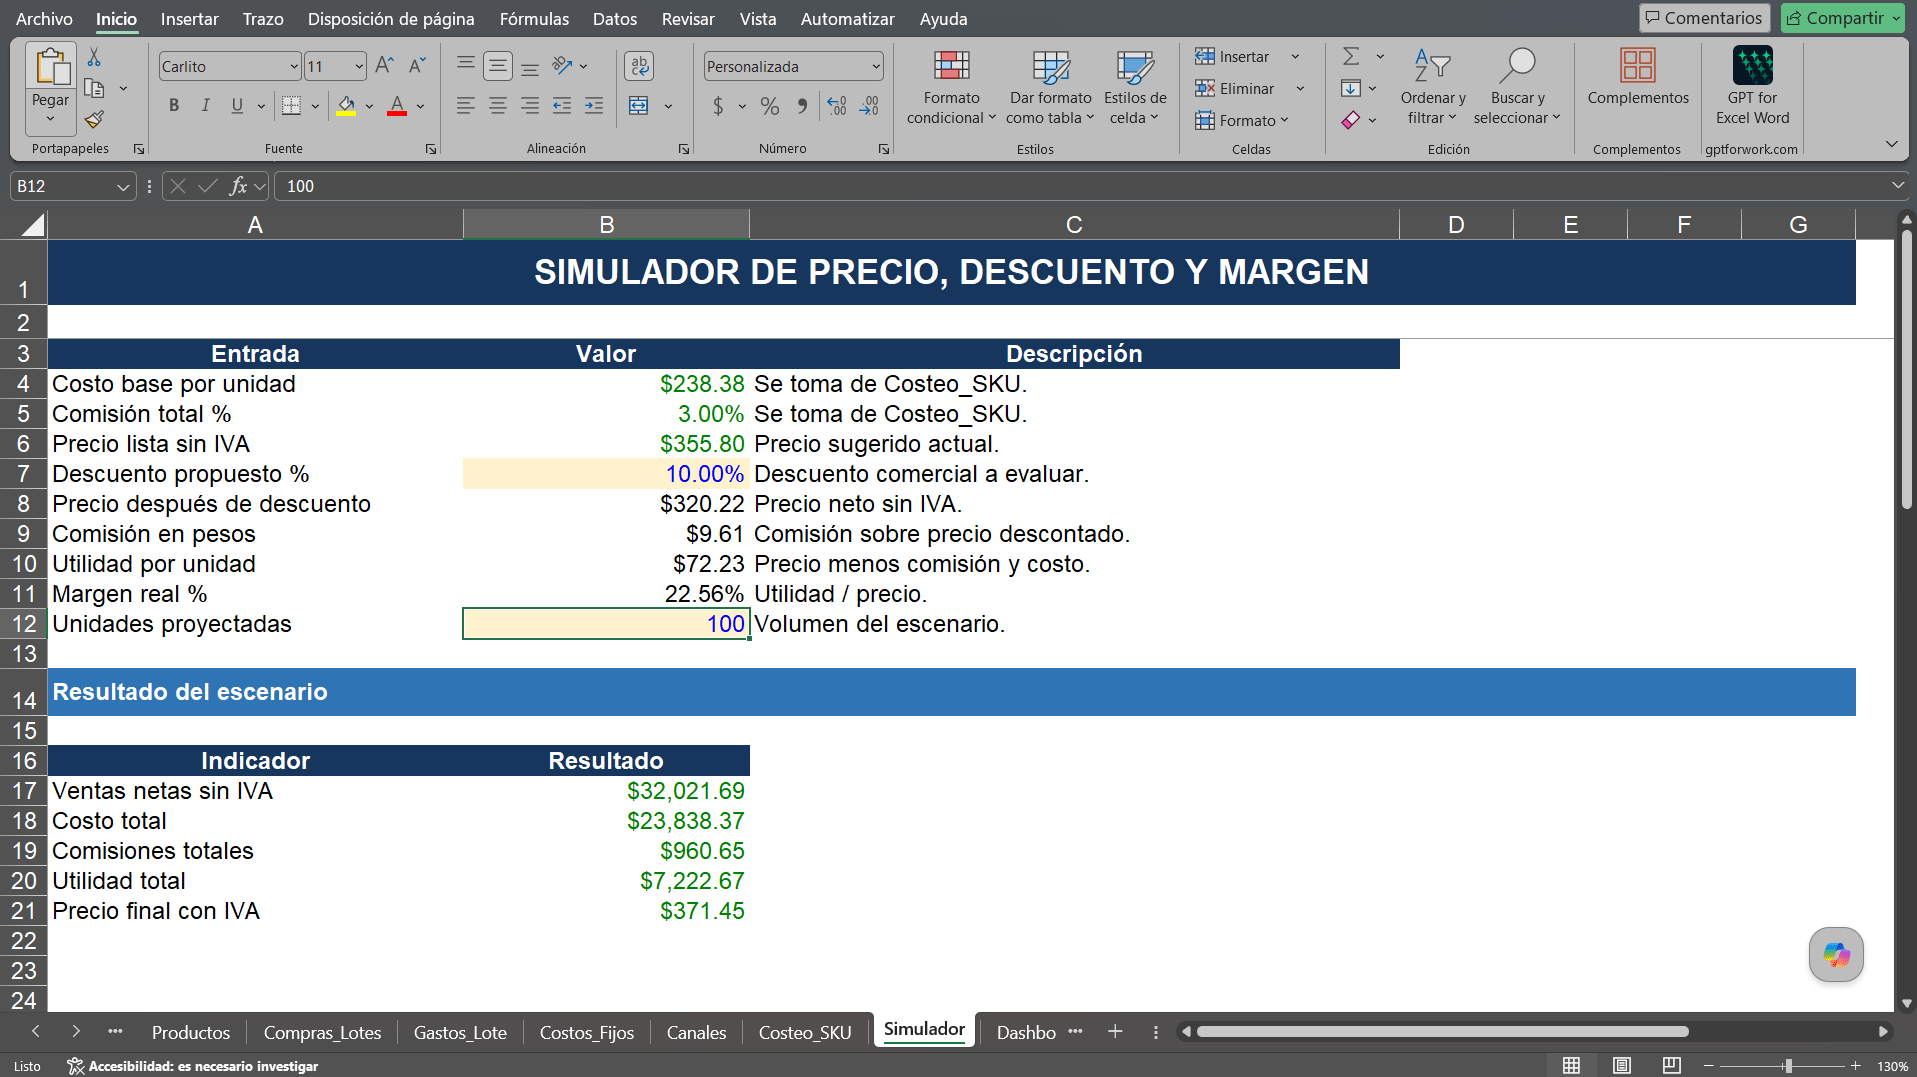1917x1077 pixels.
Task: Toggle bold formatting
Action: tap(174, 105)
